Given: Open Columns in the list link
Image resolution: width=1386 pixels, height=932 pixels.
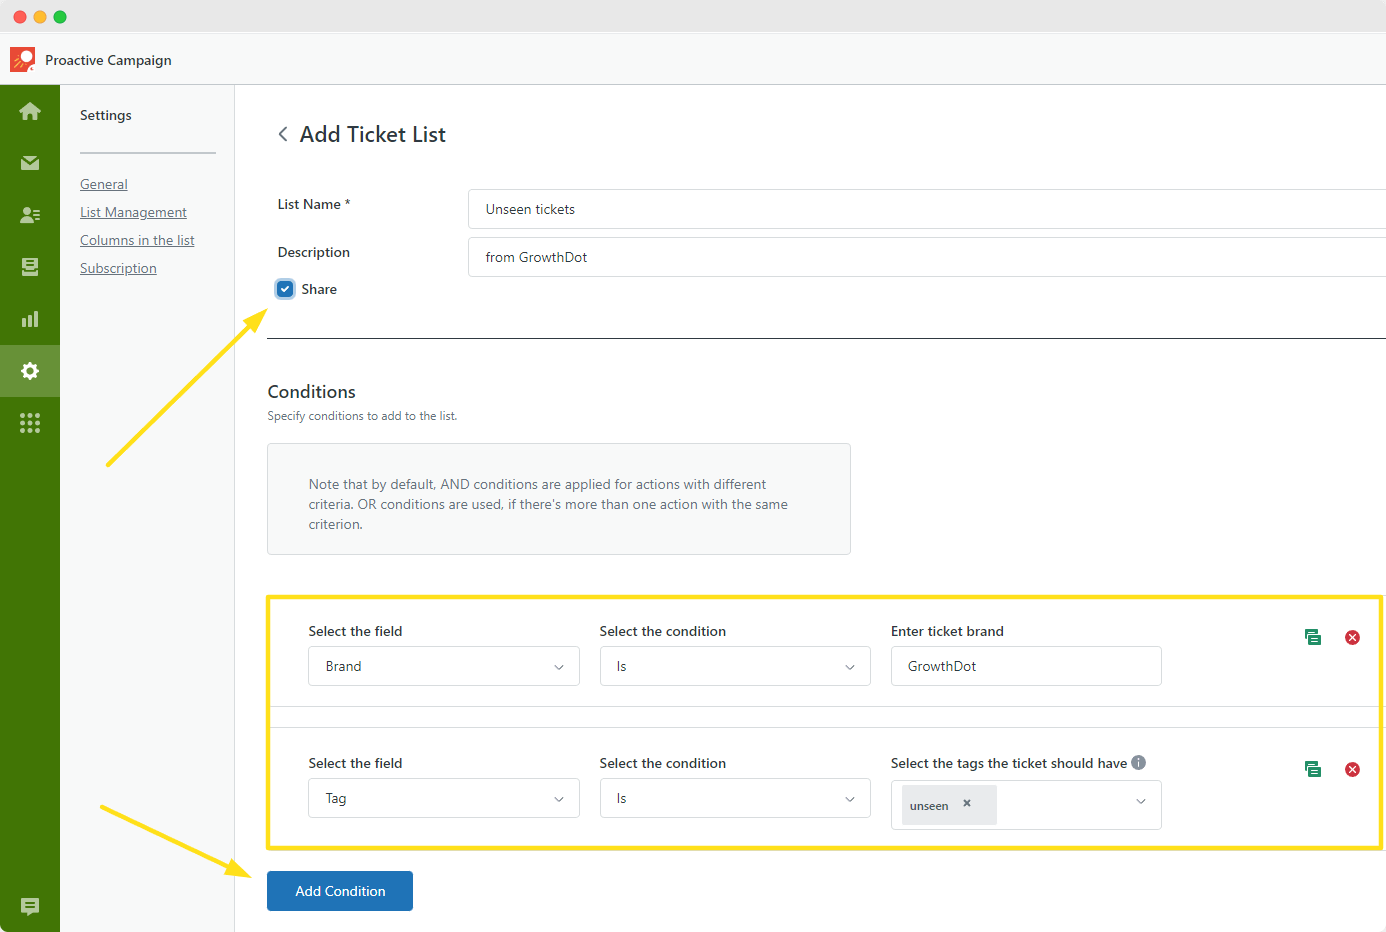Looking at the screenshot, I should tap(137, 240).
